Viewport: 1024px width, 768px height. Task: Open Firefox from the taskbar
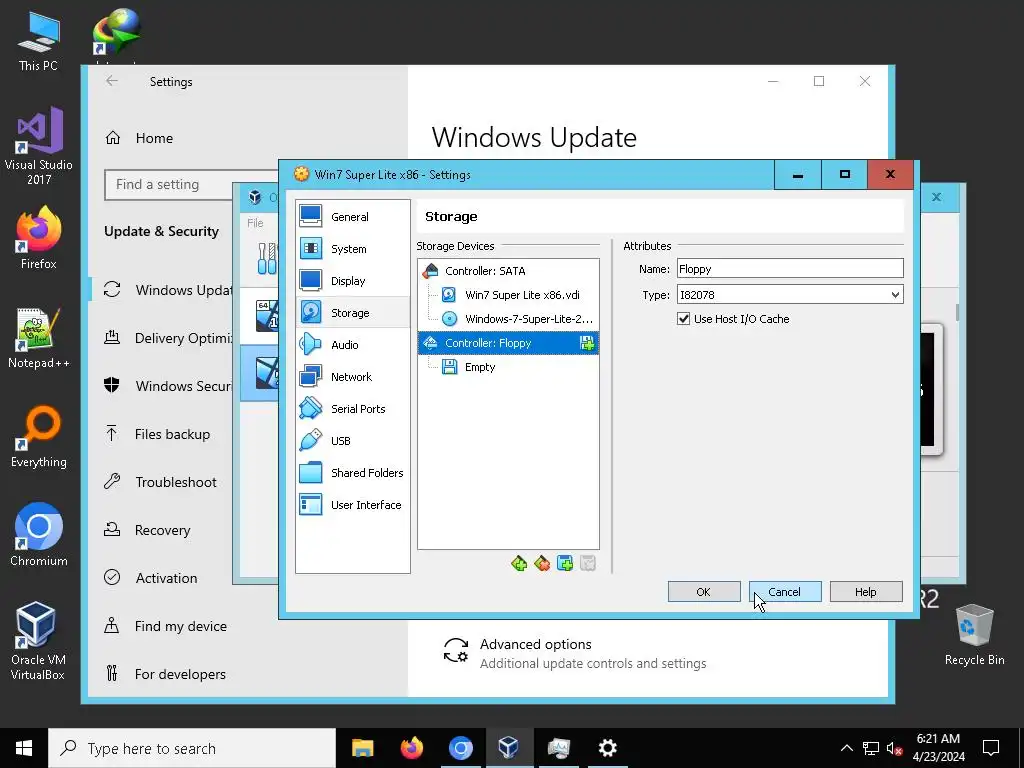[411, 748]
